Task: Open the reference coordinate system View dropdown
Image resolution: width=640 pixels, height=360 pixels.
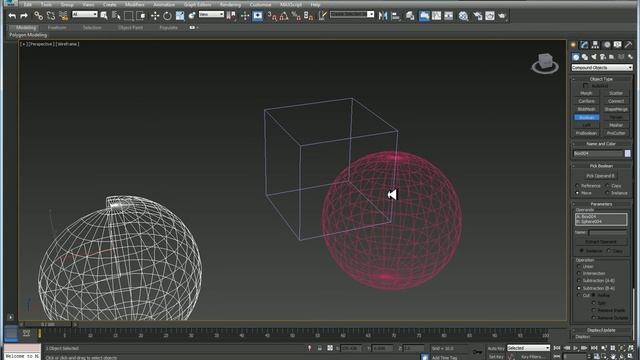Action: point(211,14)
